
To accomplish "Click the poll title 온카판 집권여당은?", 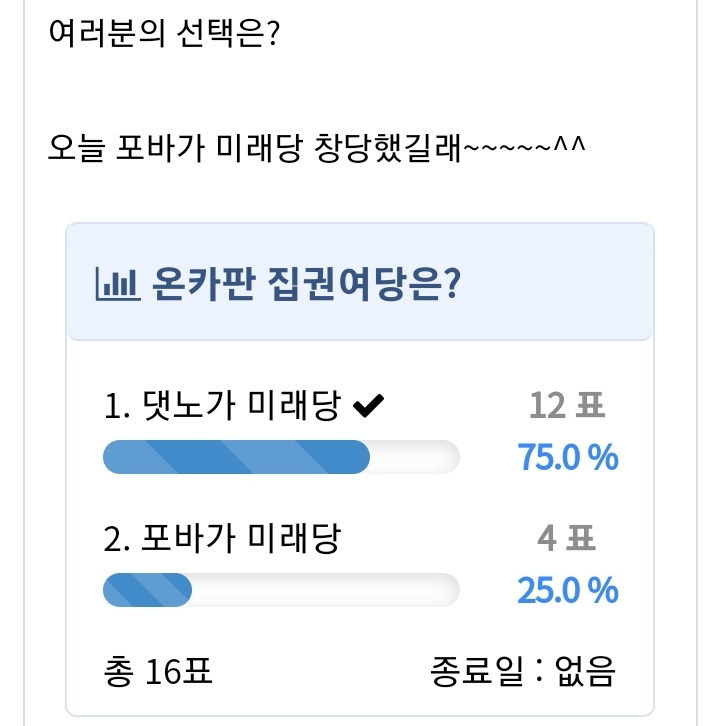I will pyautogui.click(x=304, y=287).
